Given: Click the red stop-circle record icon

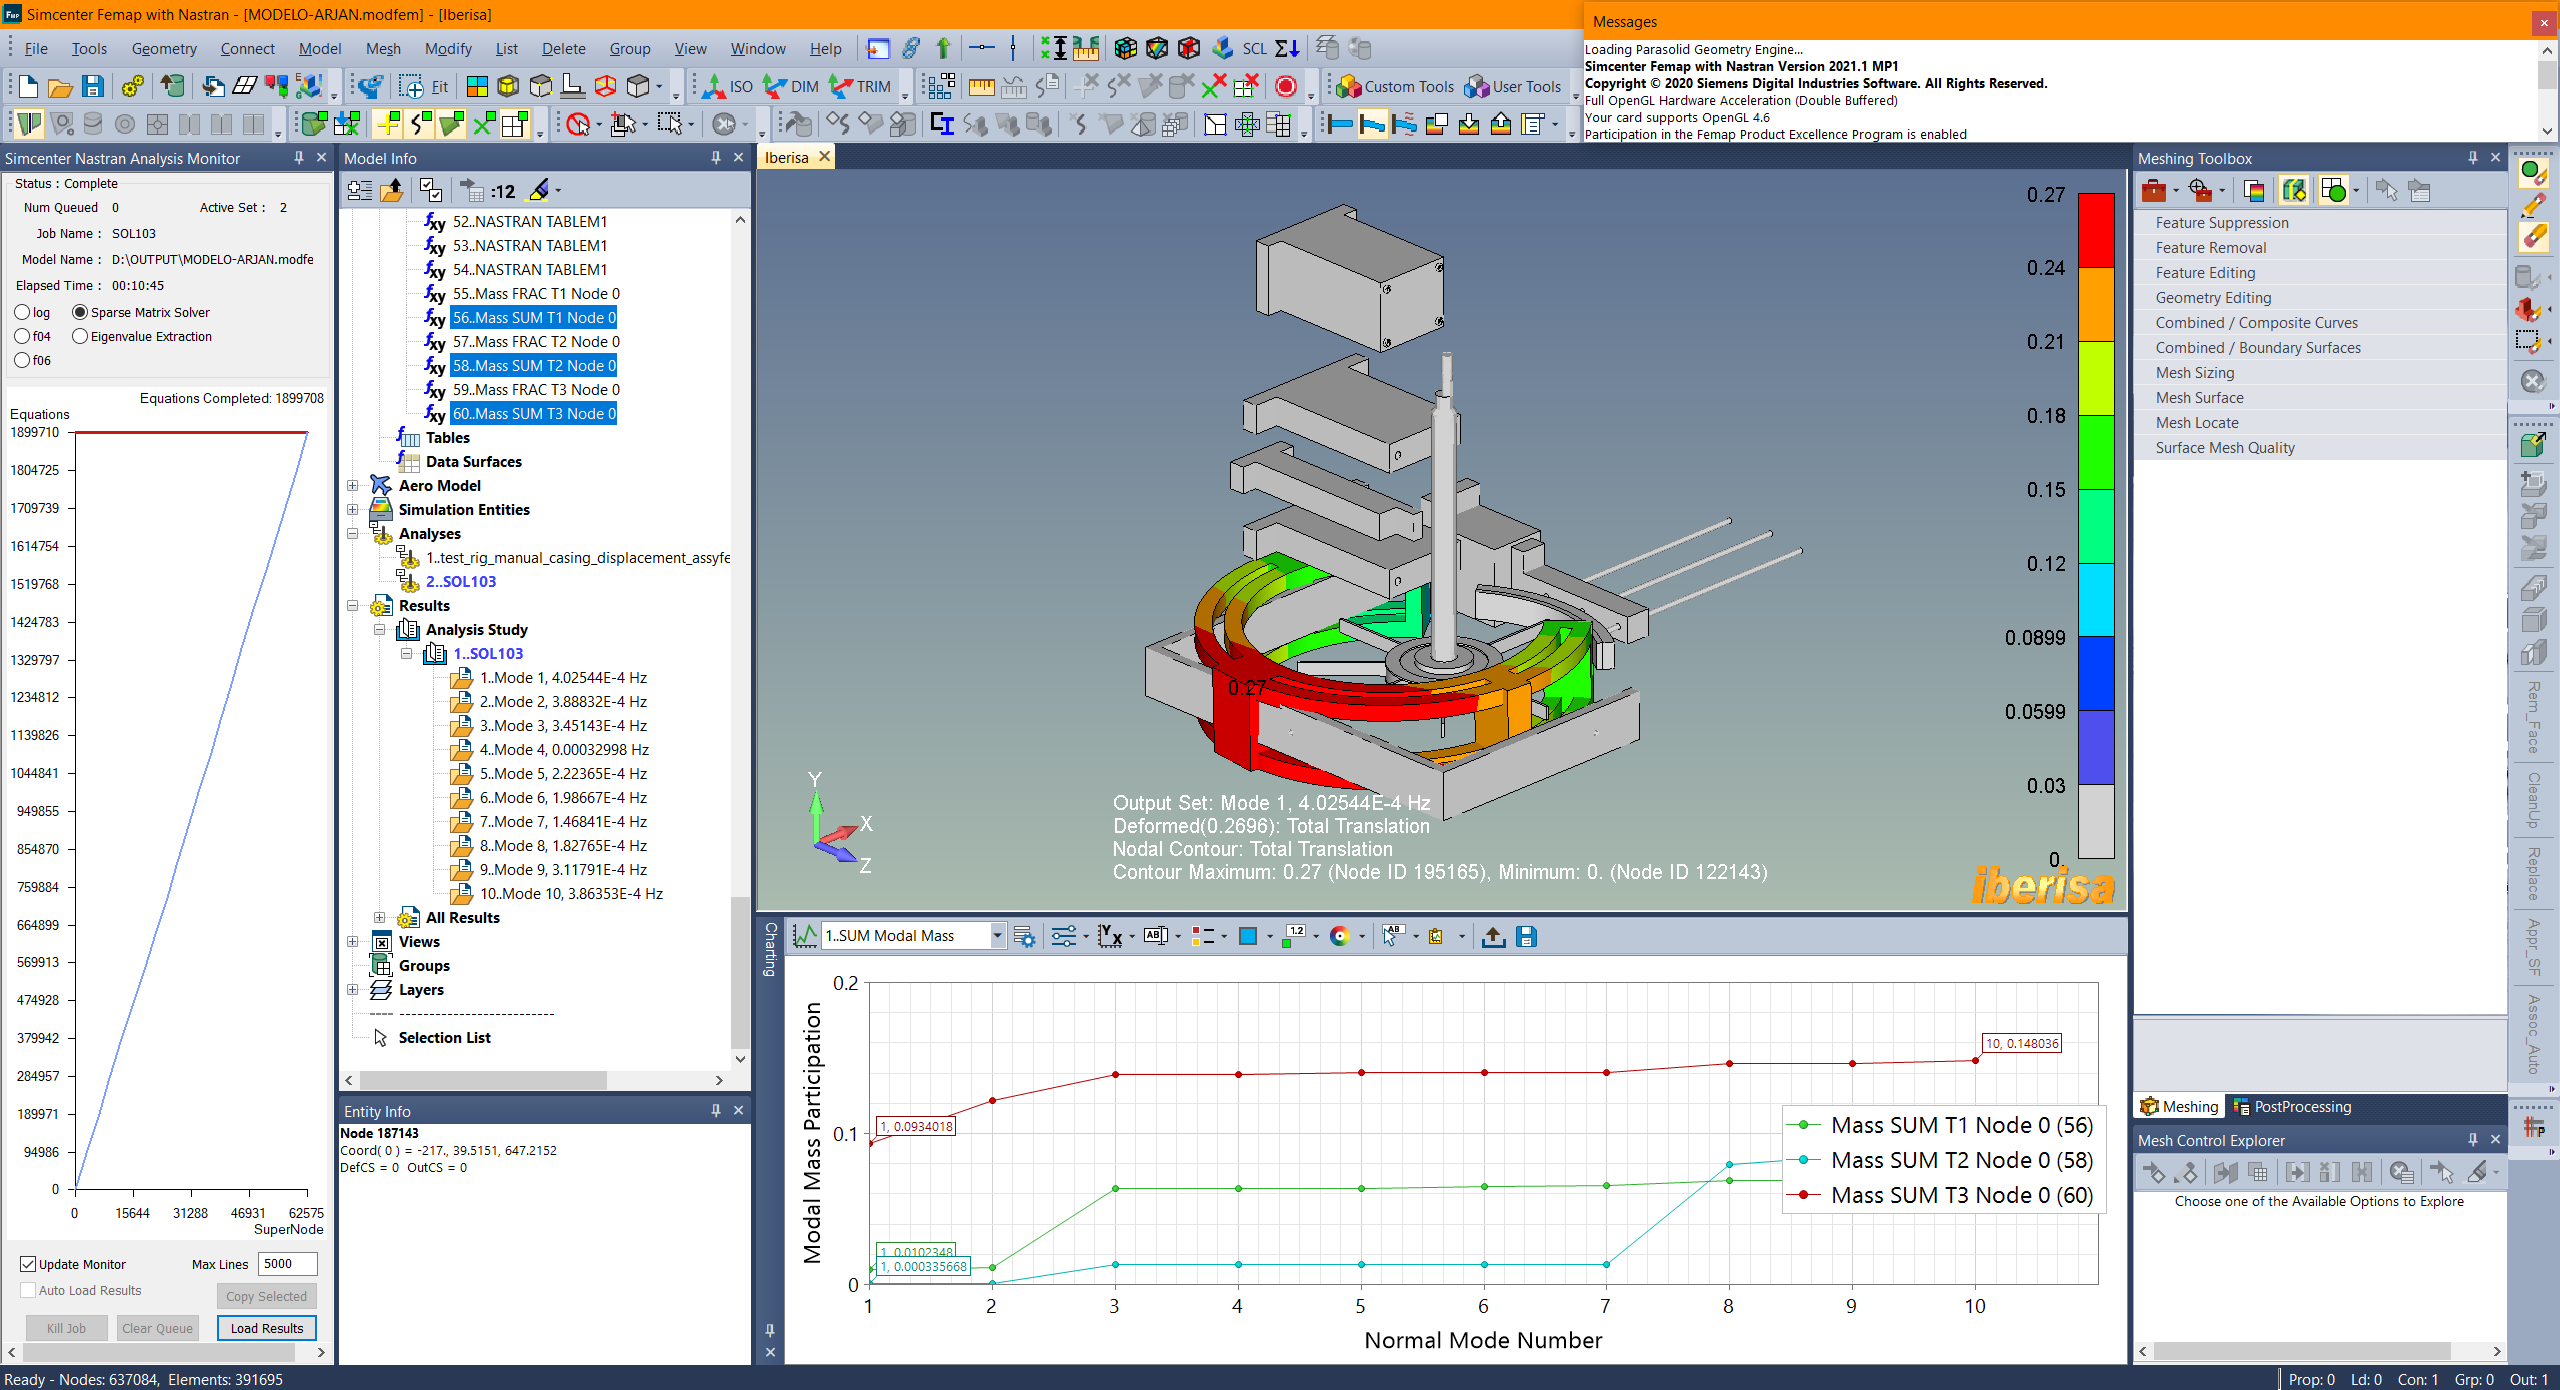Looking at the screenshot, I should [1286, 87].
